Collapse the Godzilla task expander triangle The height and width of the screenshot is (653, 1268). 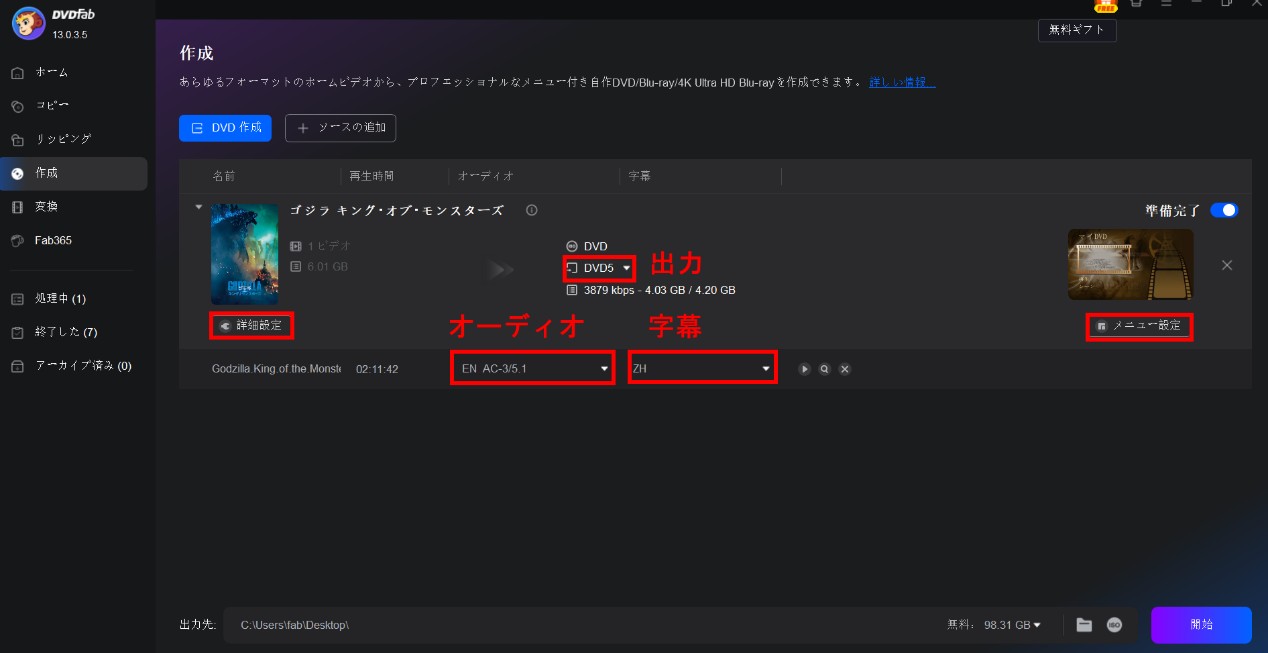tap(198, 208)
